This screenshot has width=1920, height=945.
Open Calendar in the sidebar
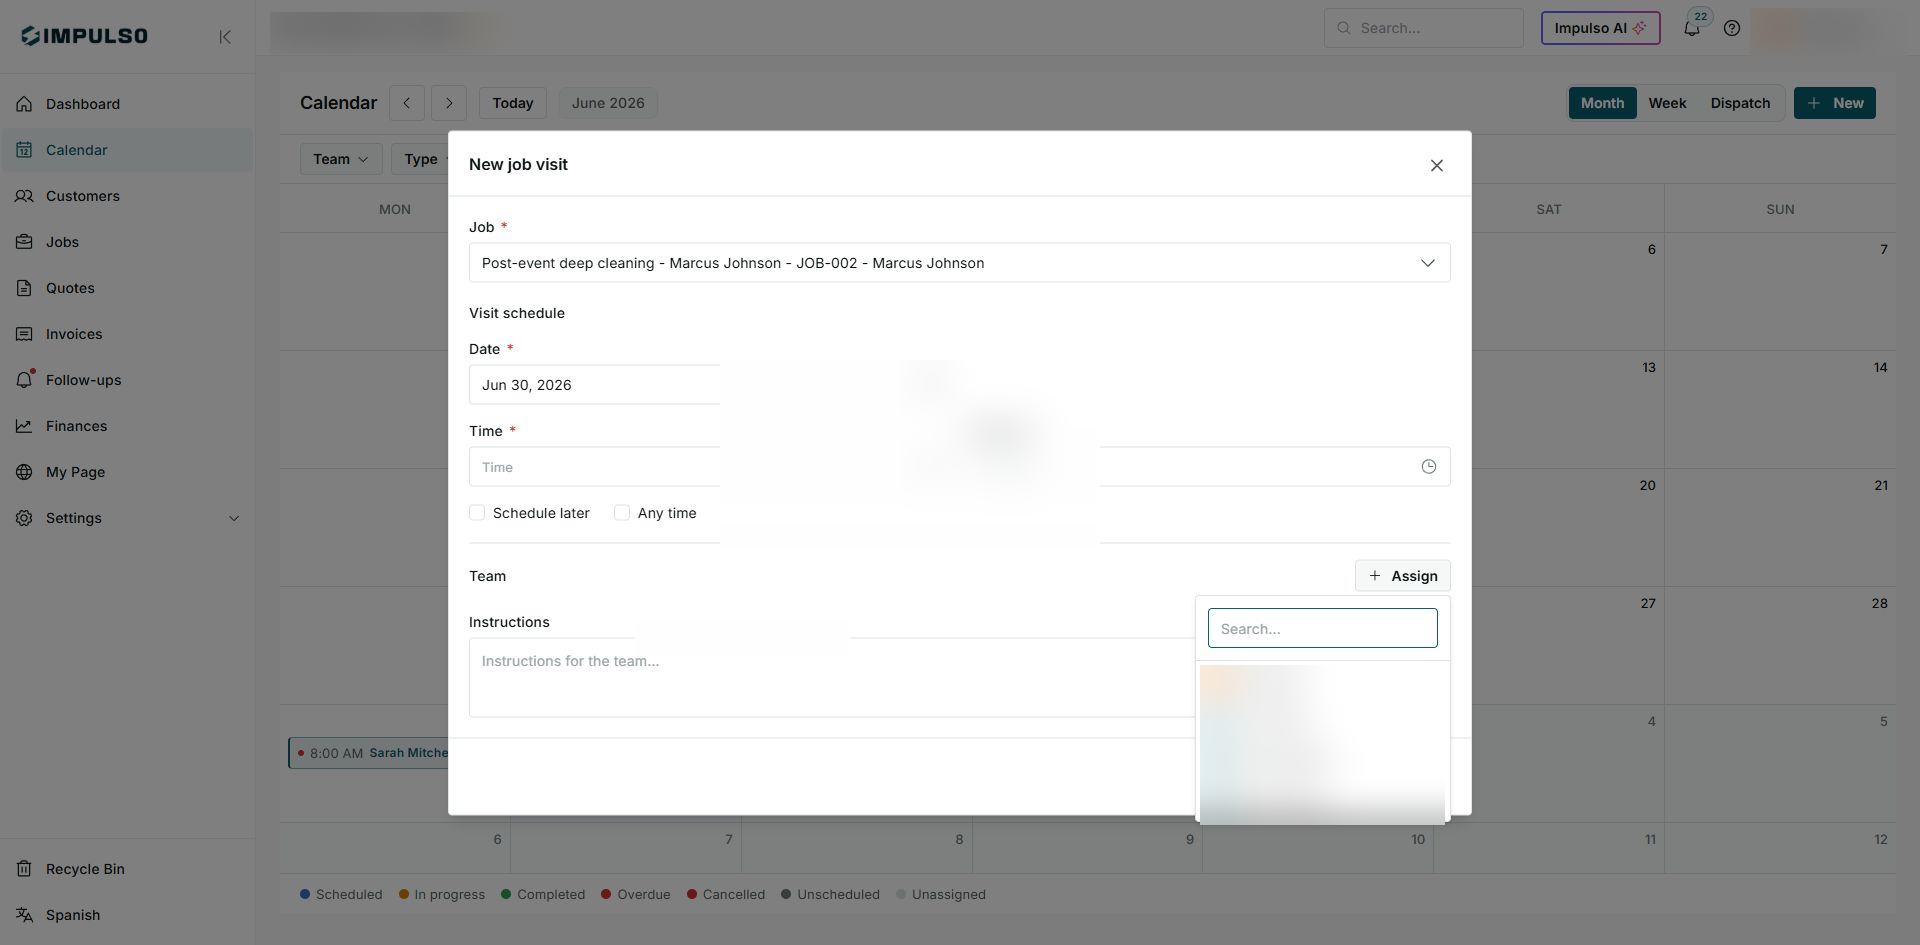tap(127, 150)
